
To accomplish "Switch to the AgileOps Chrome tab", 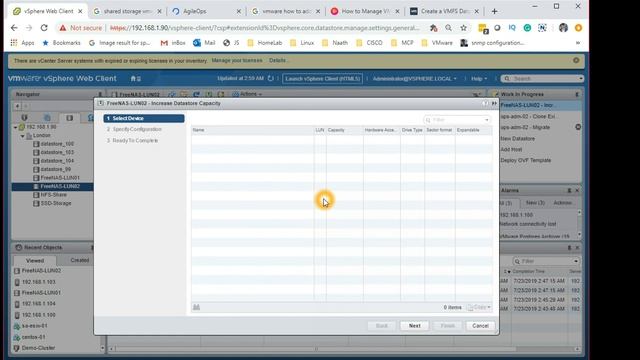I will pyautogui.click(x=206, y=11).
